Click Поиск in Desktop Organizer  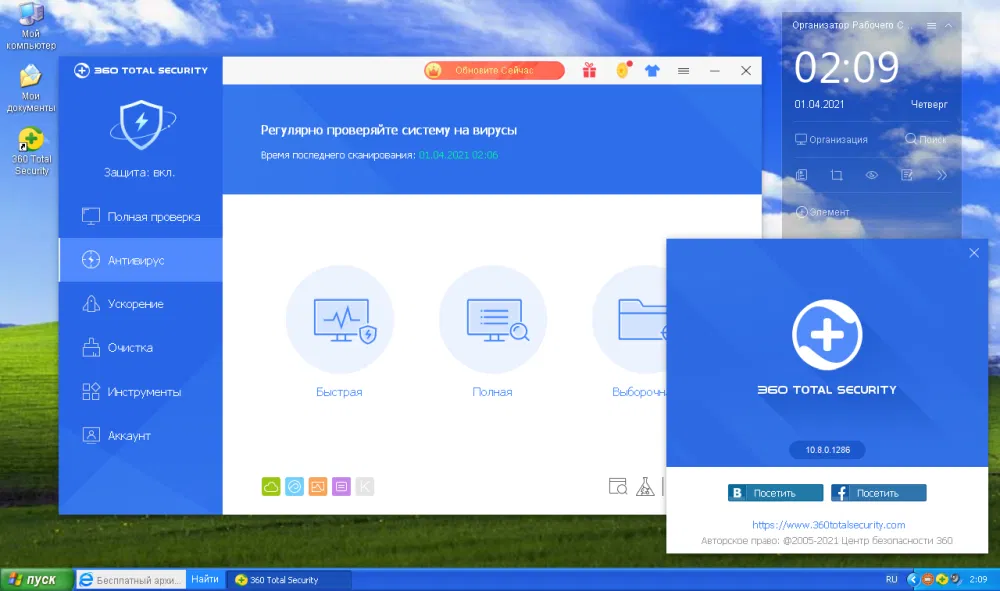click(x=925, y=139)
